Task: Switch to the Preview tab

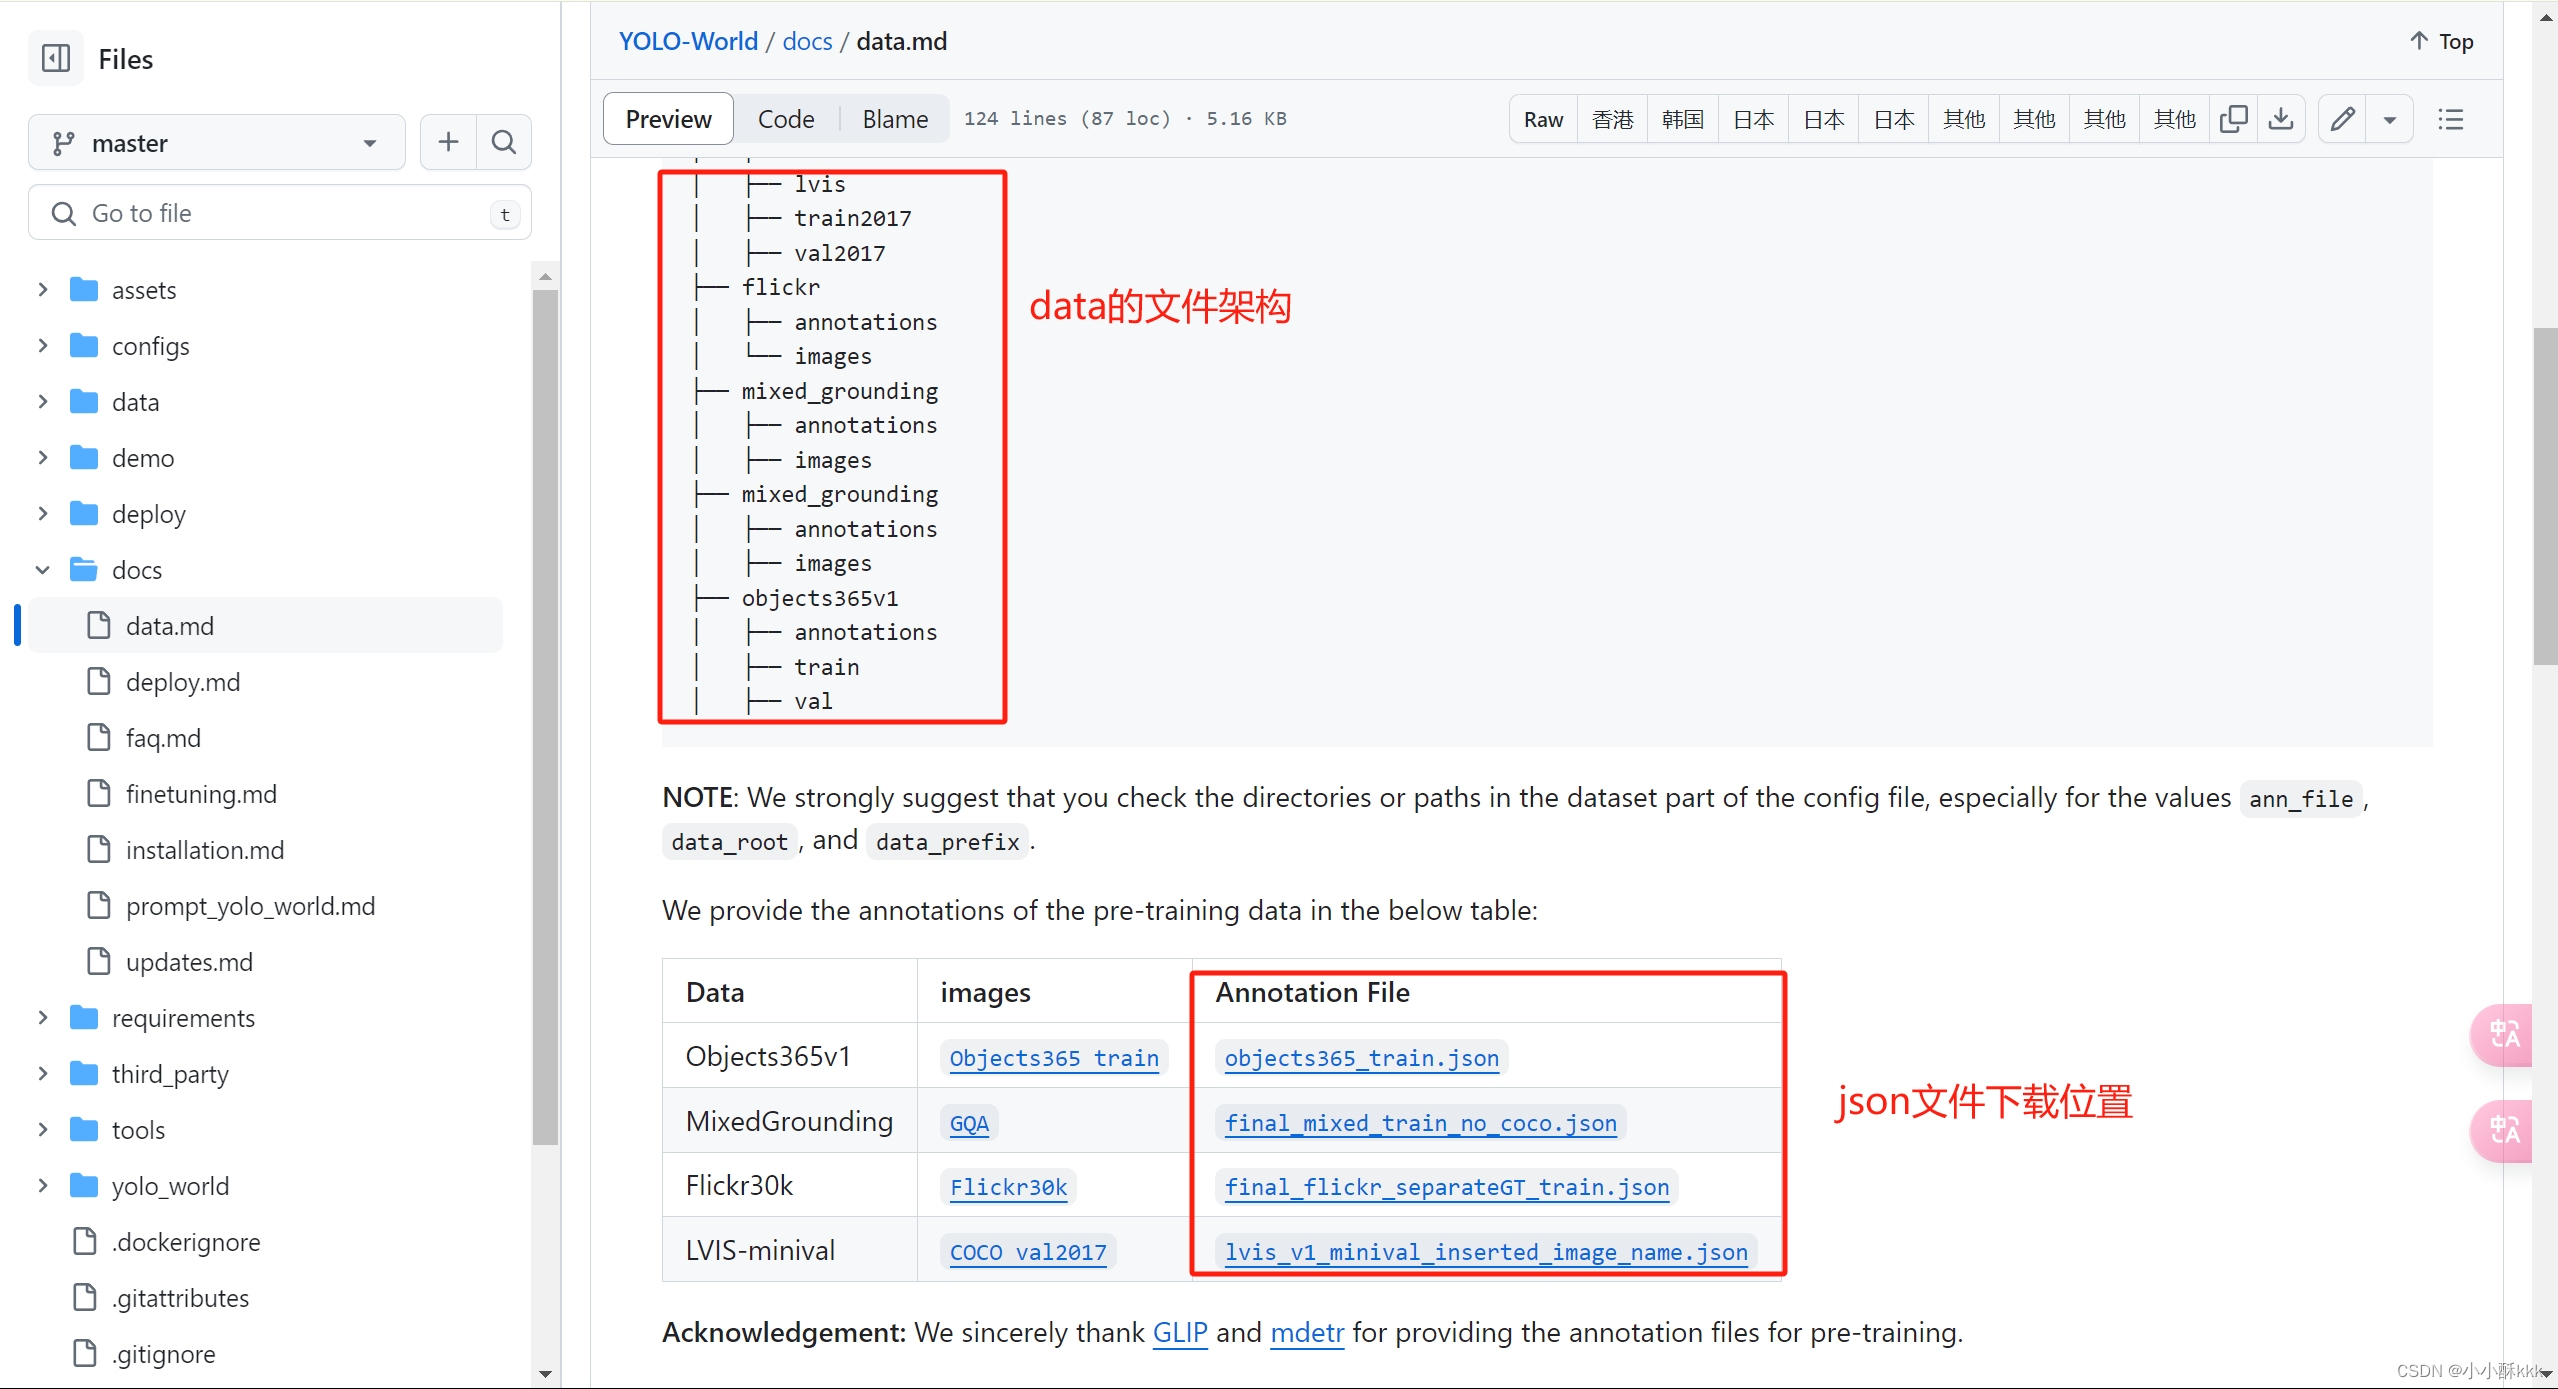Action: 669,118
